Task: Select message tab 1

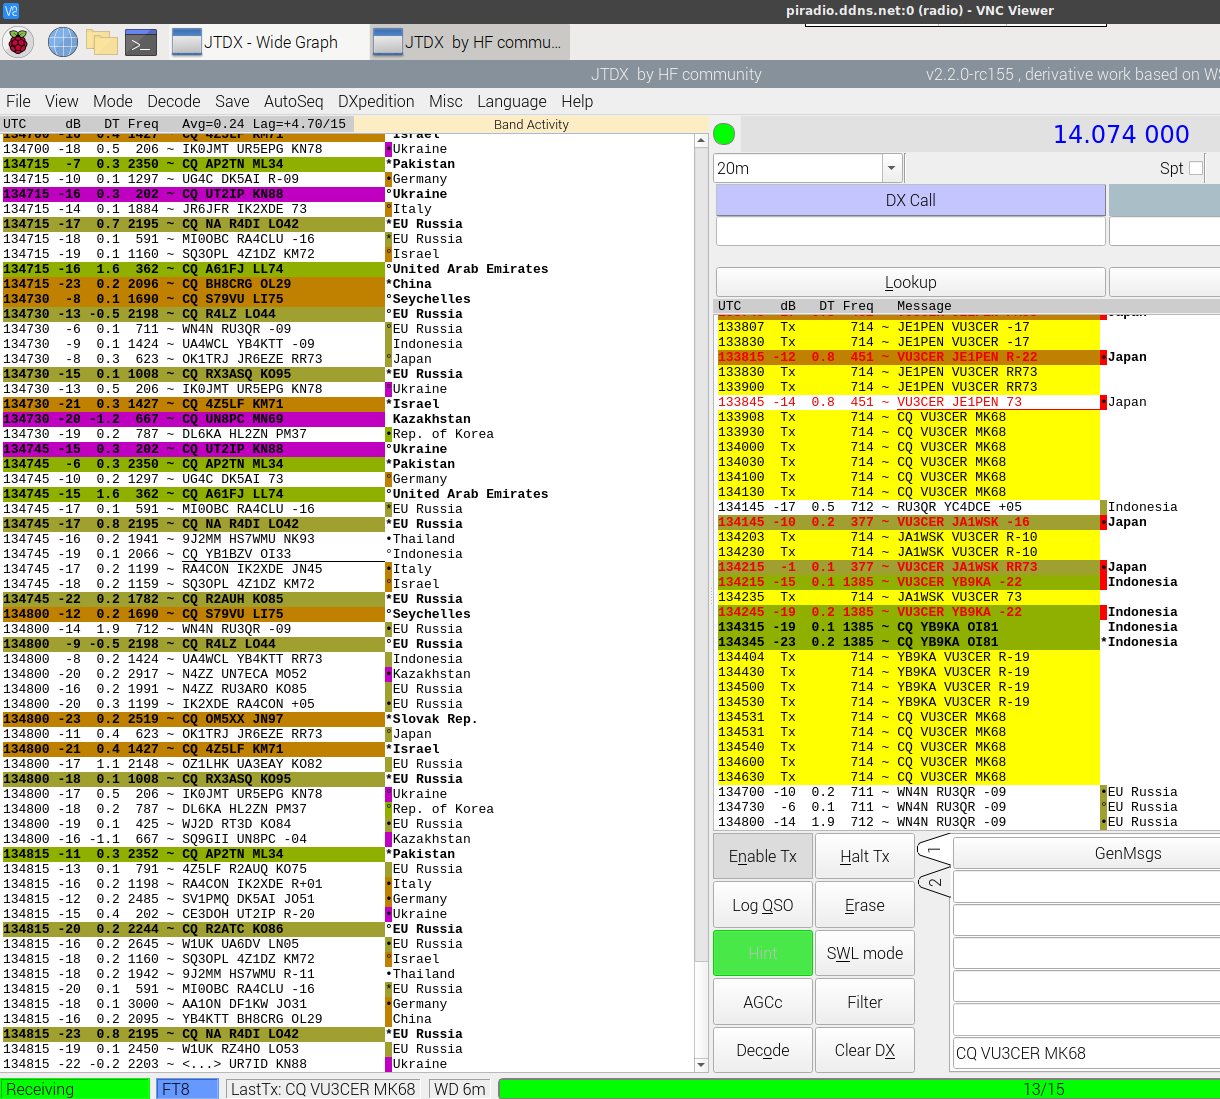Action: coord(934,851)
